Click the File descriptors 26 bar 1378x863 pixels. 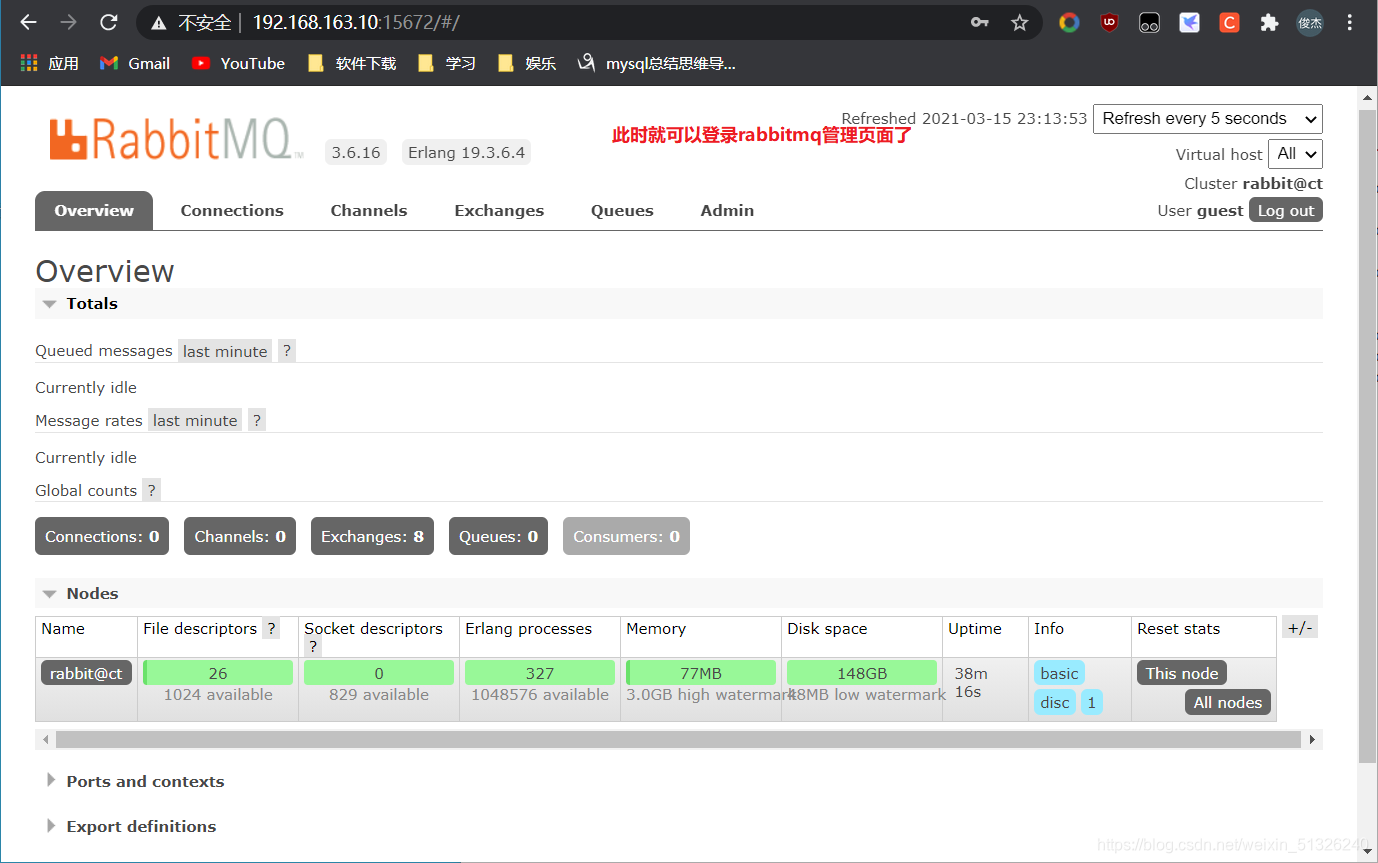tap(218, 673)
